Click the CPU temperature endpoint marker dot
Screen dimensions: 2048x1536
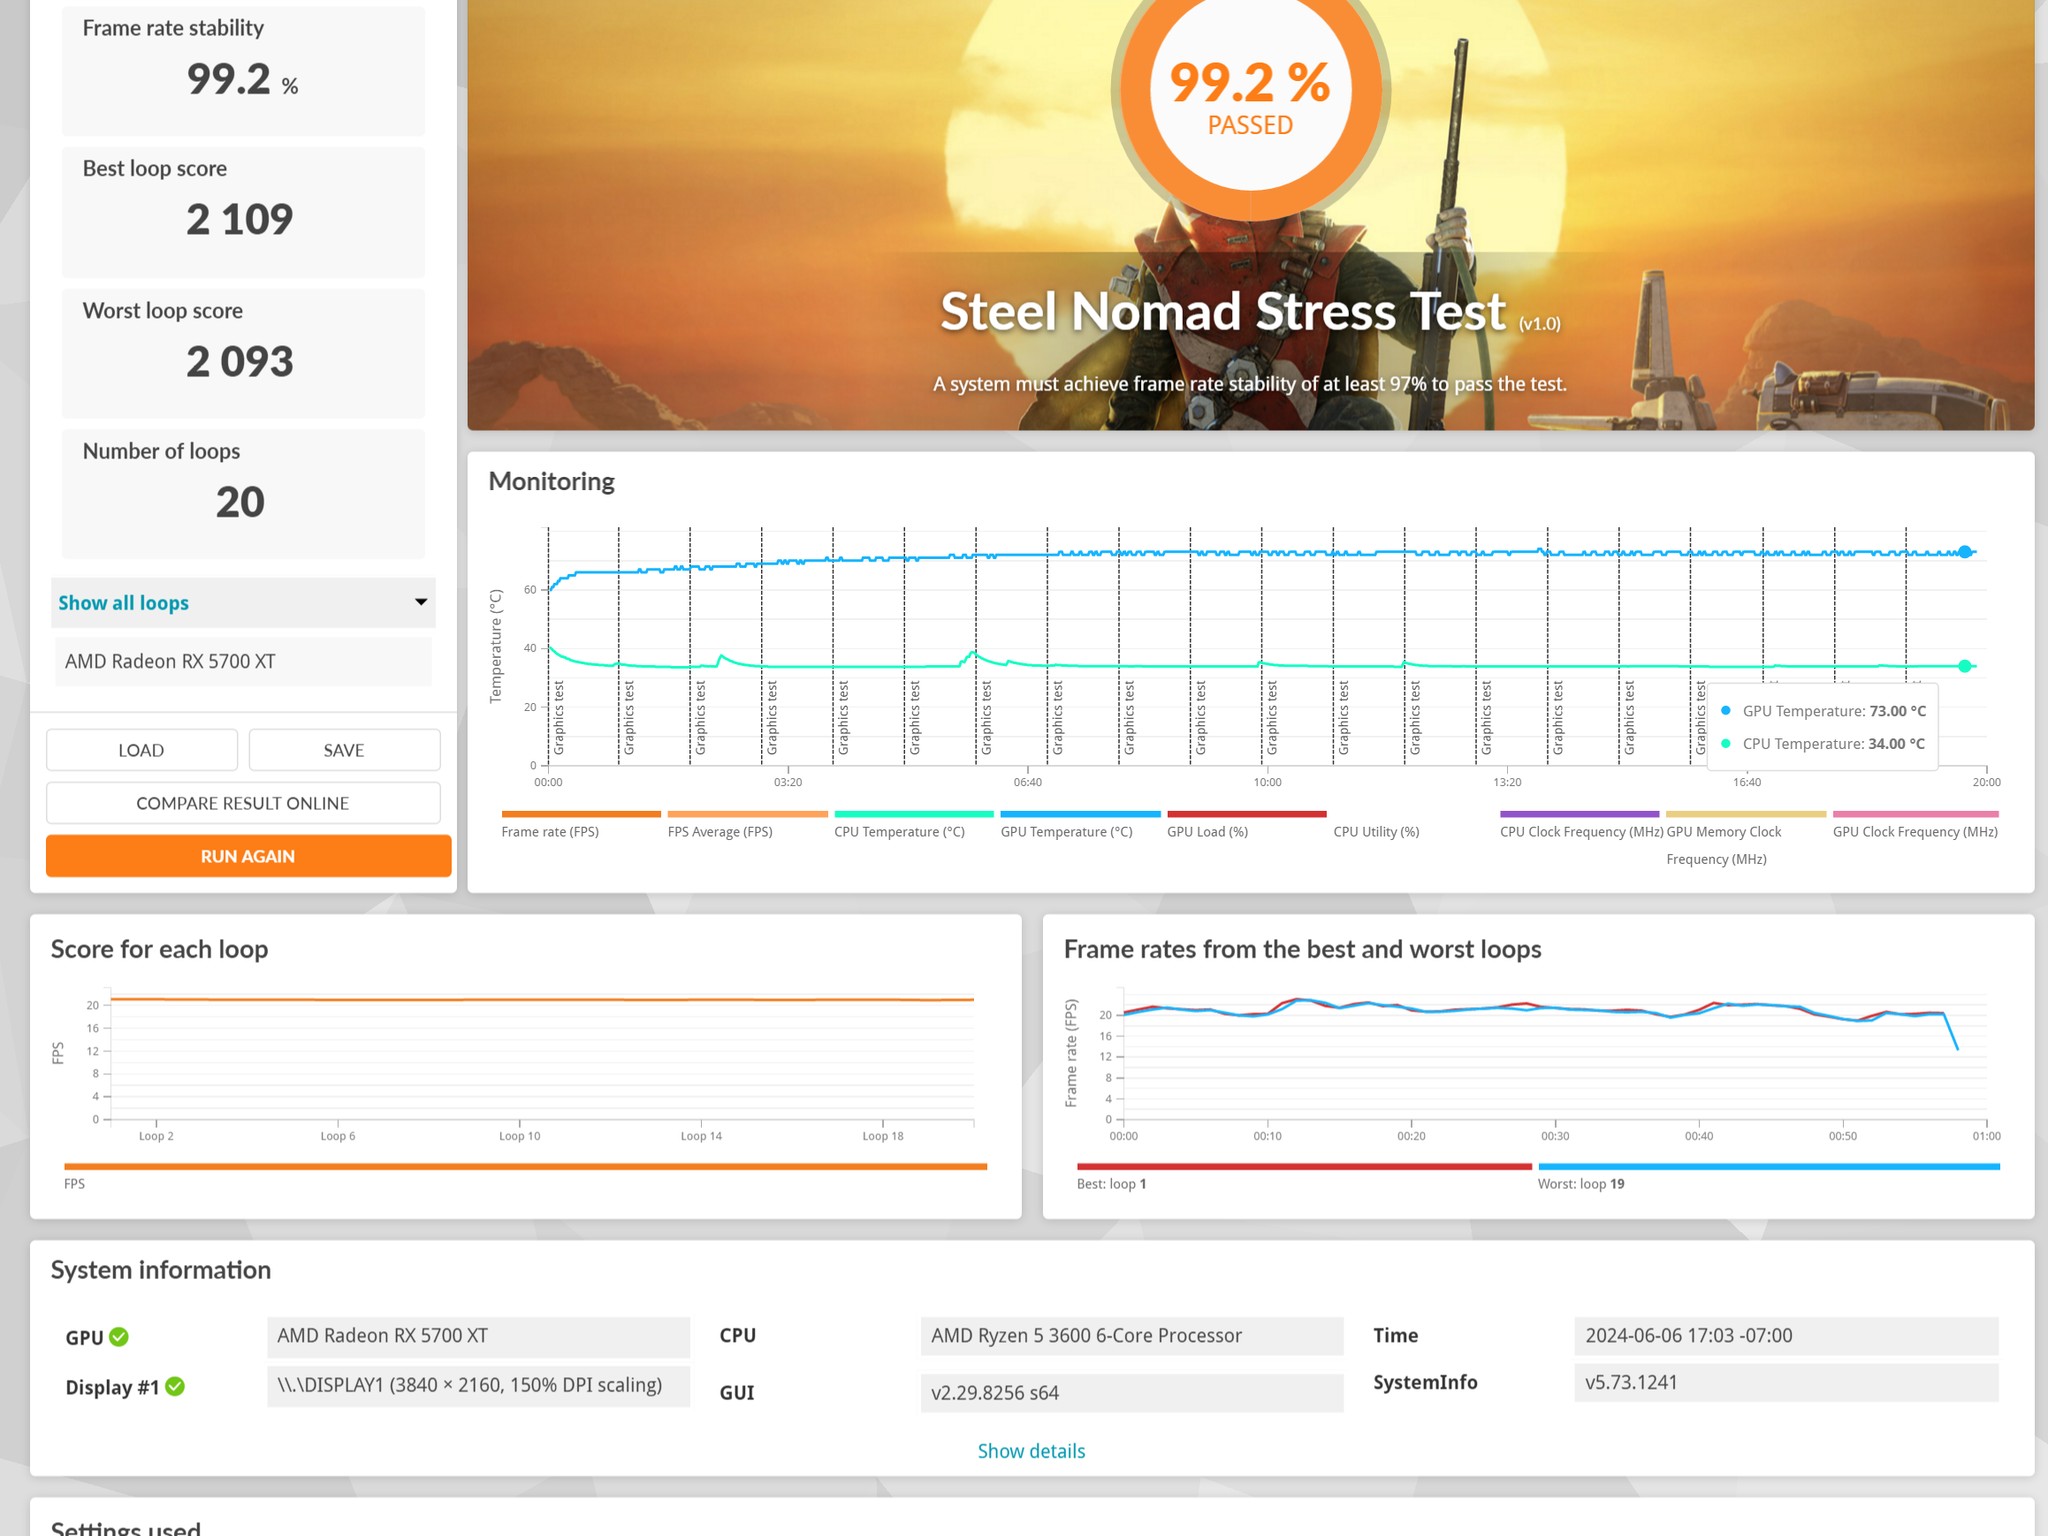tap(1965, 666)
